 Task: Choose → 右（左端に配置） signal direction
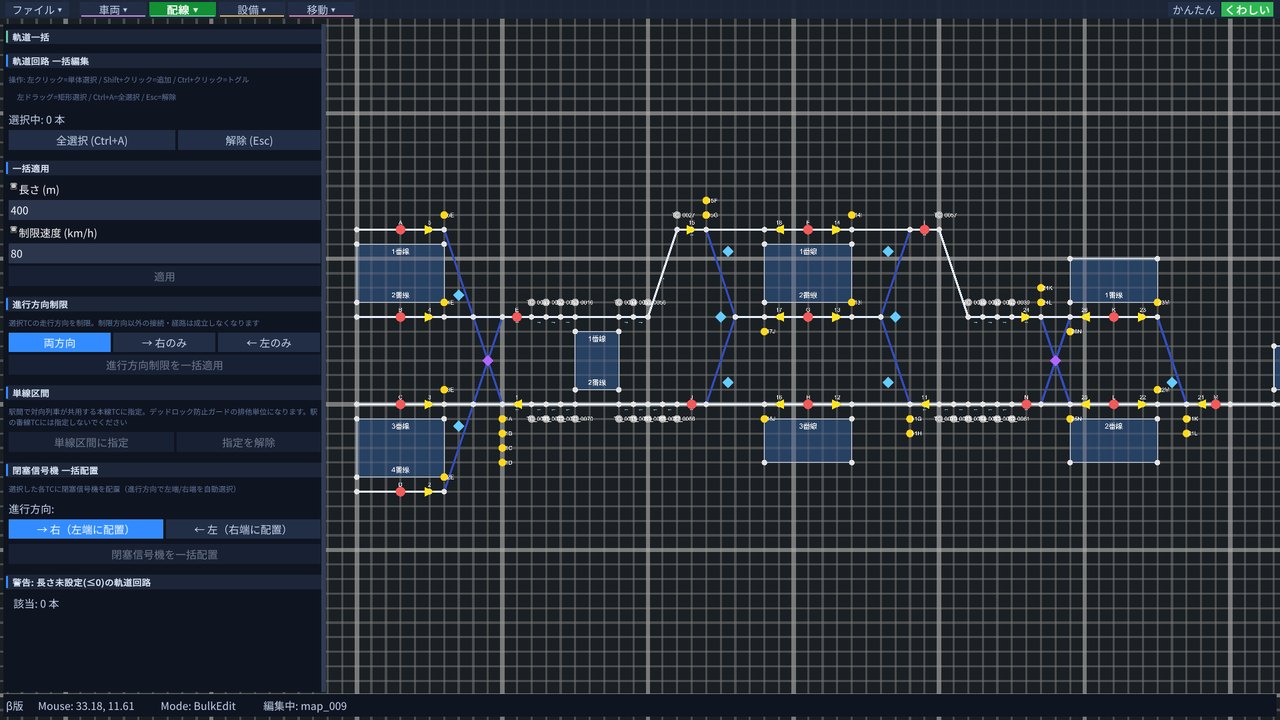[x=85, y=529]
